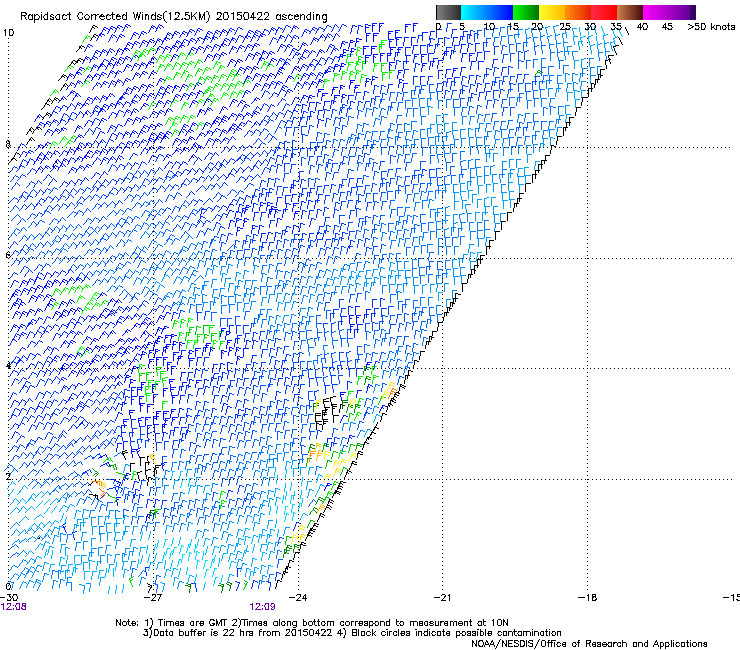Click longitude label '-27' on the bottom axis
The width and height of the screenshot is (740, 650).
coord(153,597)
